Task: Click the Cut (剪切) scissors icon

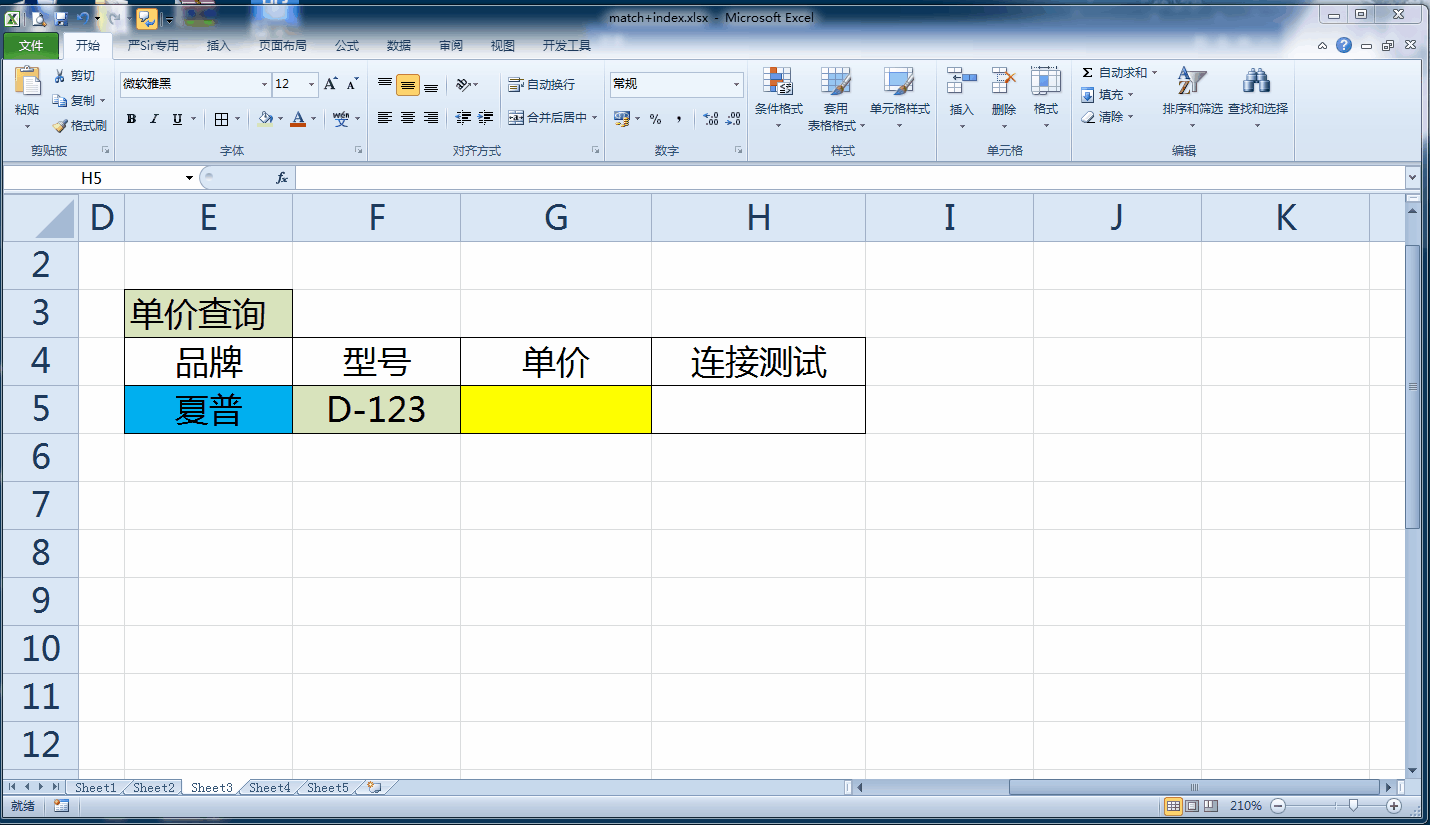Action: [x=60, y=76]
